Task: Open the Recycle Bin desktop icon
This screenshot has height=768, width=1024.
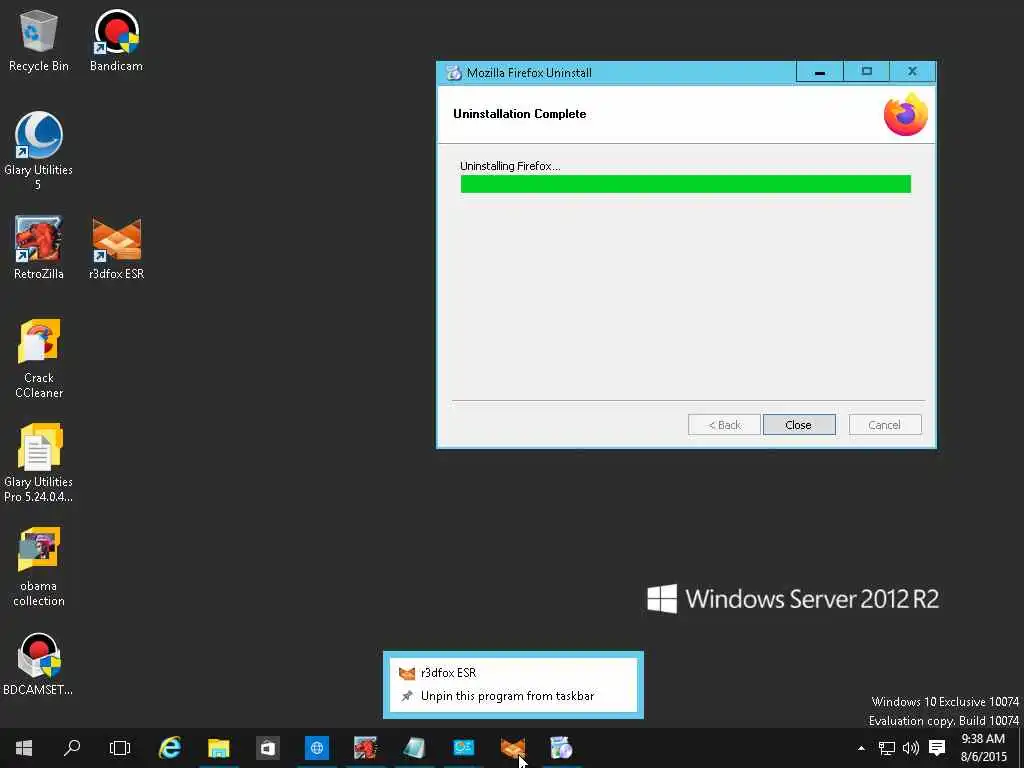Action: click(39, 40)
